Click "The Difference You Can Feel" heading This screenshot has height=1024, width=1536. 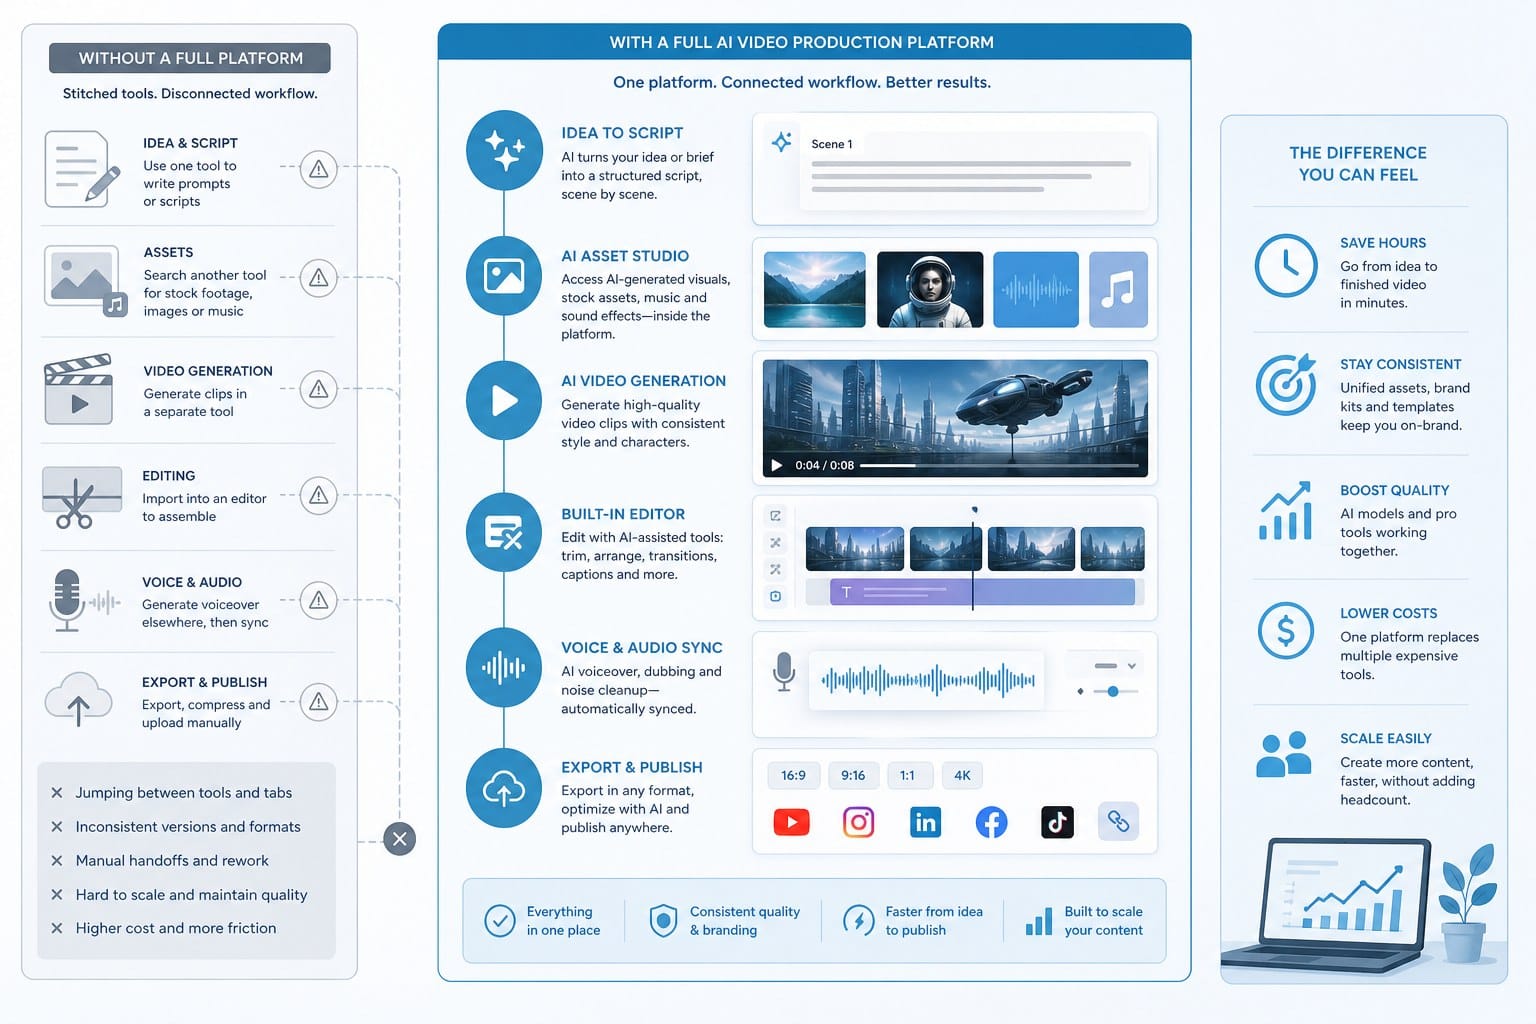(1358, 164)
